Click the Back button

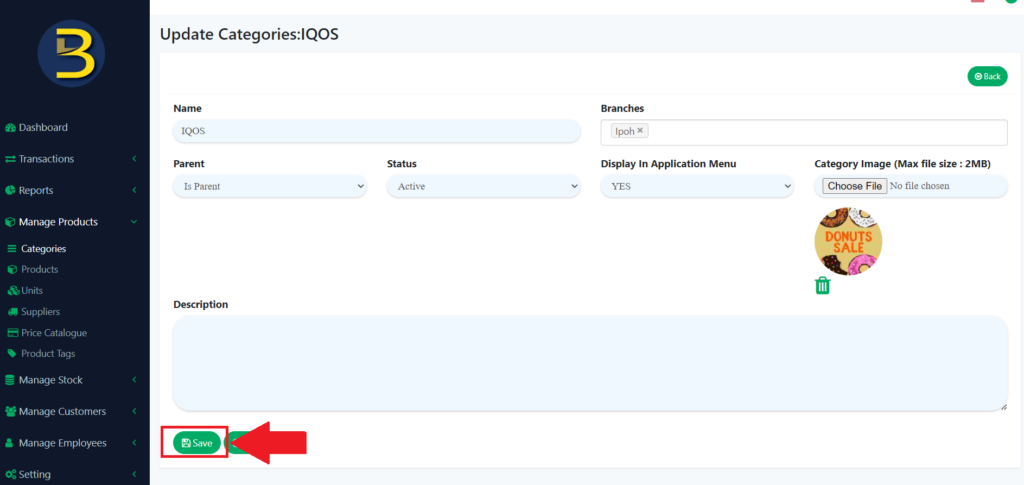pyautogui.click(x=986, y=76)
